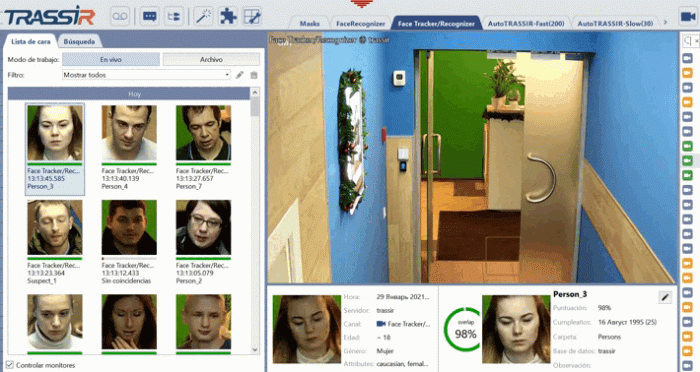Switch to the Masks tab
Image resolution: width=700 pixels, height=372 pixels.
click(x=309, y=23)
